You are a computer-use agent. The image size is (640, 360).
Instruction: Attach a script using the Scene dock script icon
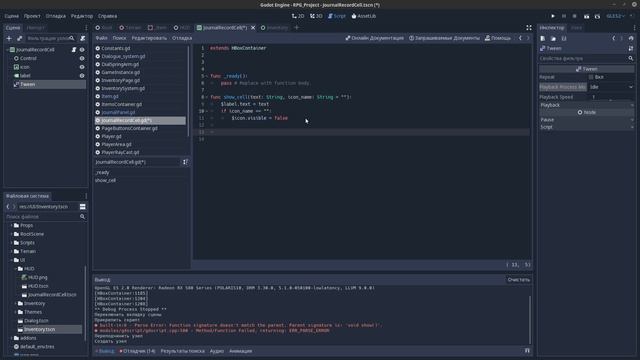[82, 38]
